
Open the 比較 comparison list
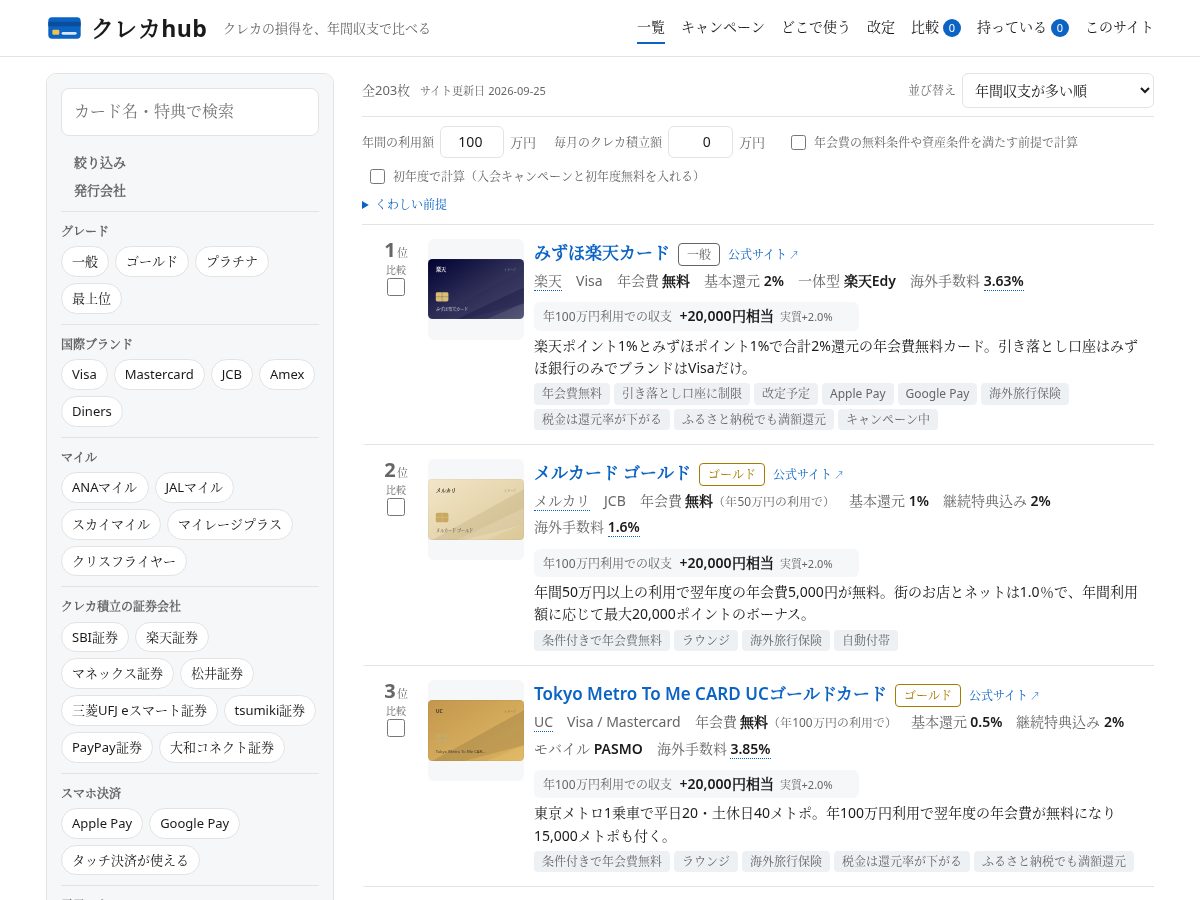click(936, 28)
